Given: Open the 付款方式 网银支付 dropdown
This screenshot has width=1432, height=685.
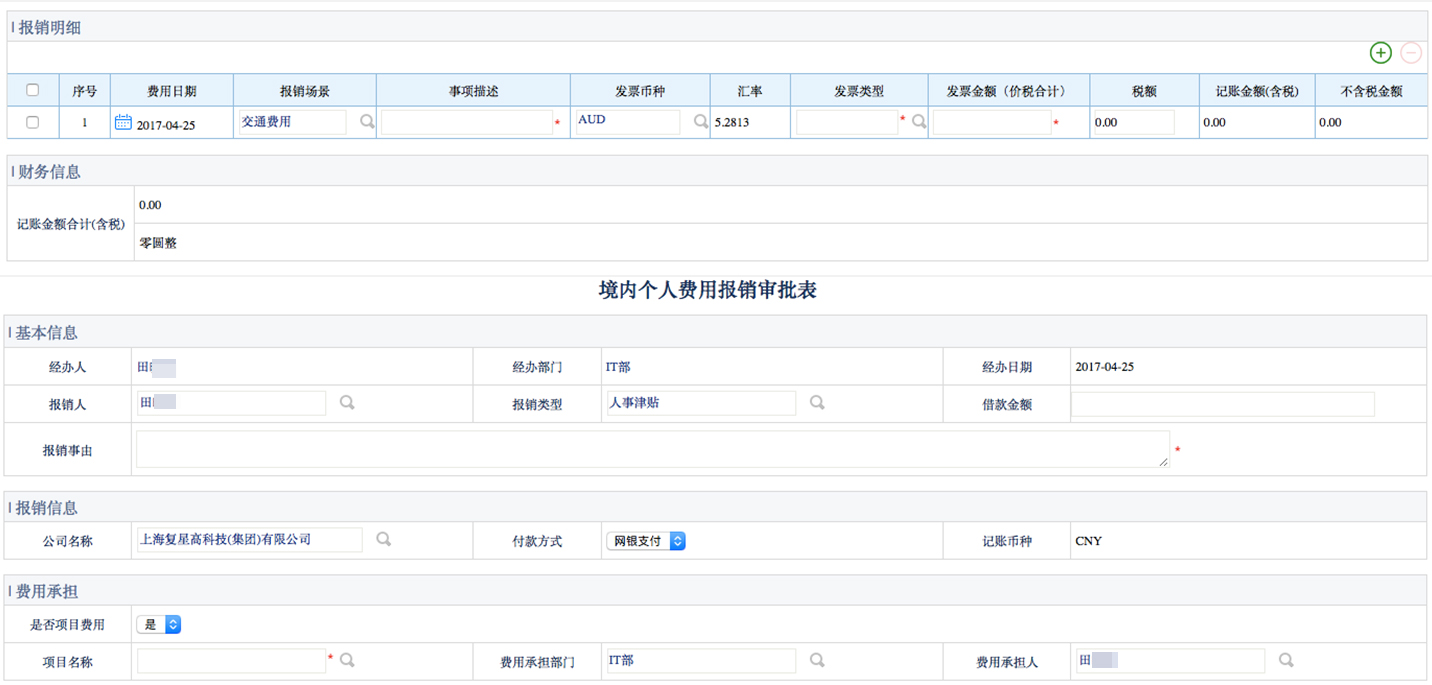Looking at the screenshot, I should pos(646,541).
